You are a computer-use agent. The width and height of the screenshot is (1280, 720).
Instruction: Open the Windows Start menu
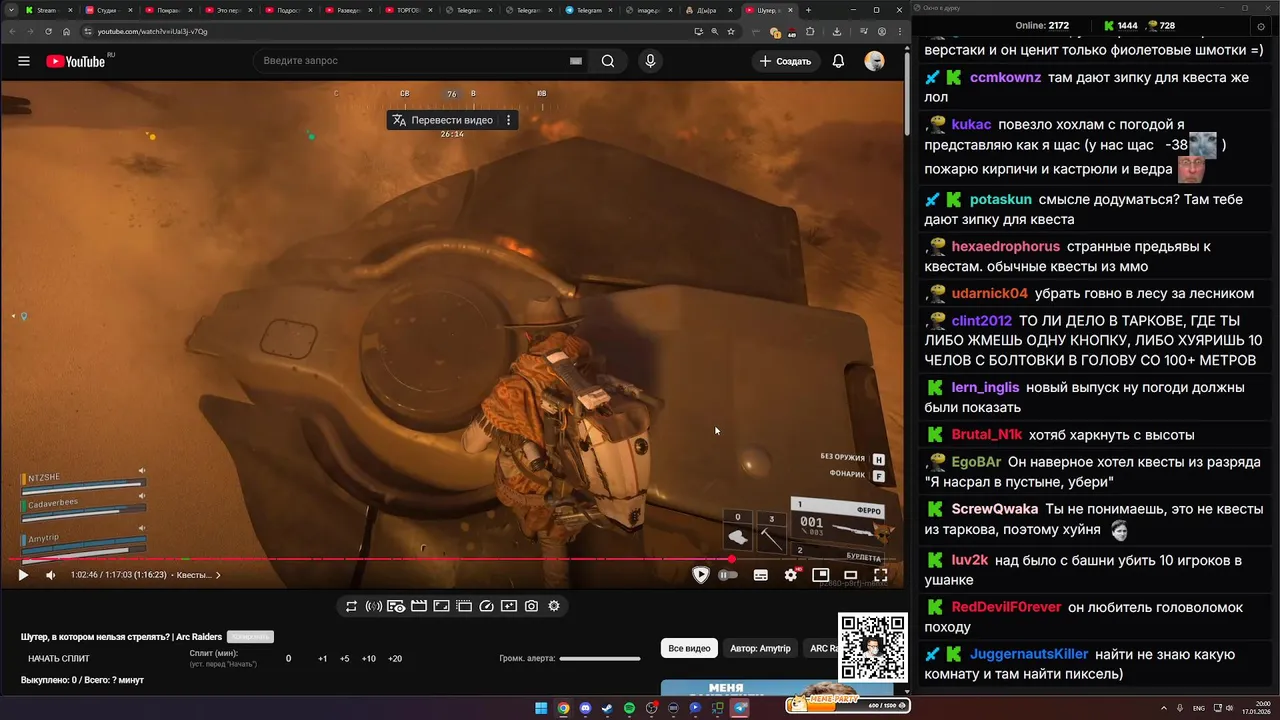click(541, 708)
